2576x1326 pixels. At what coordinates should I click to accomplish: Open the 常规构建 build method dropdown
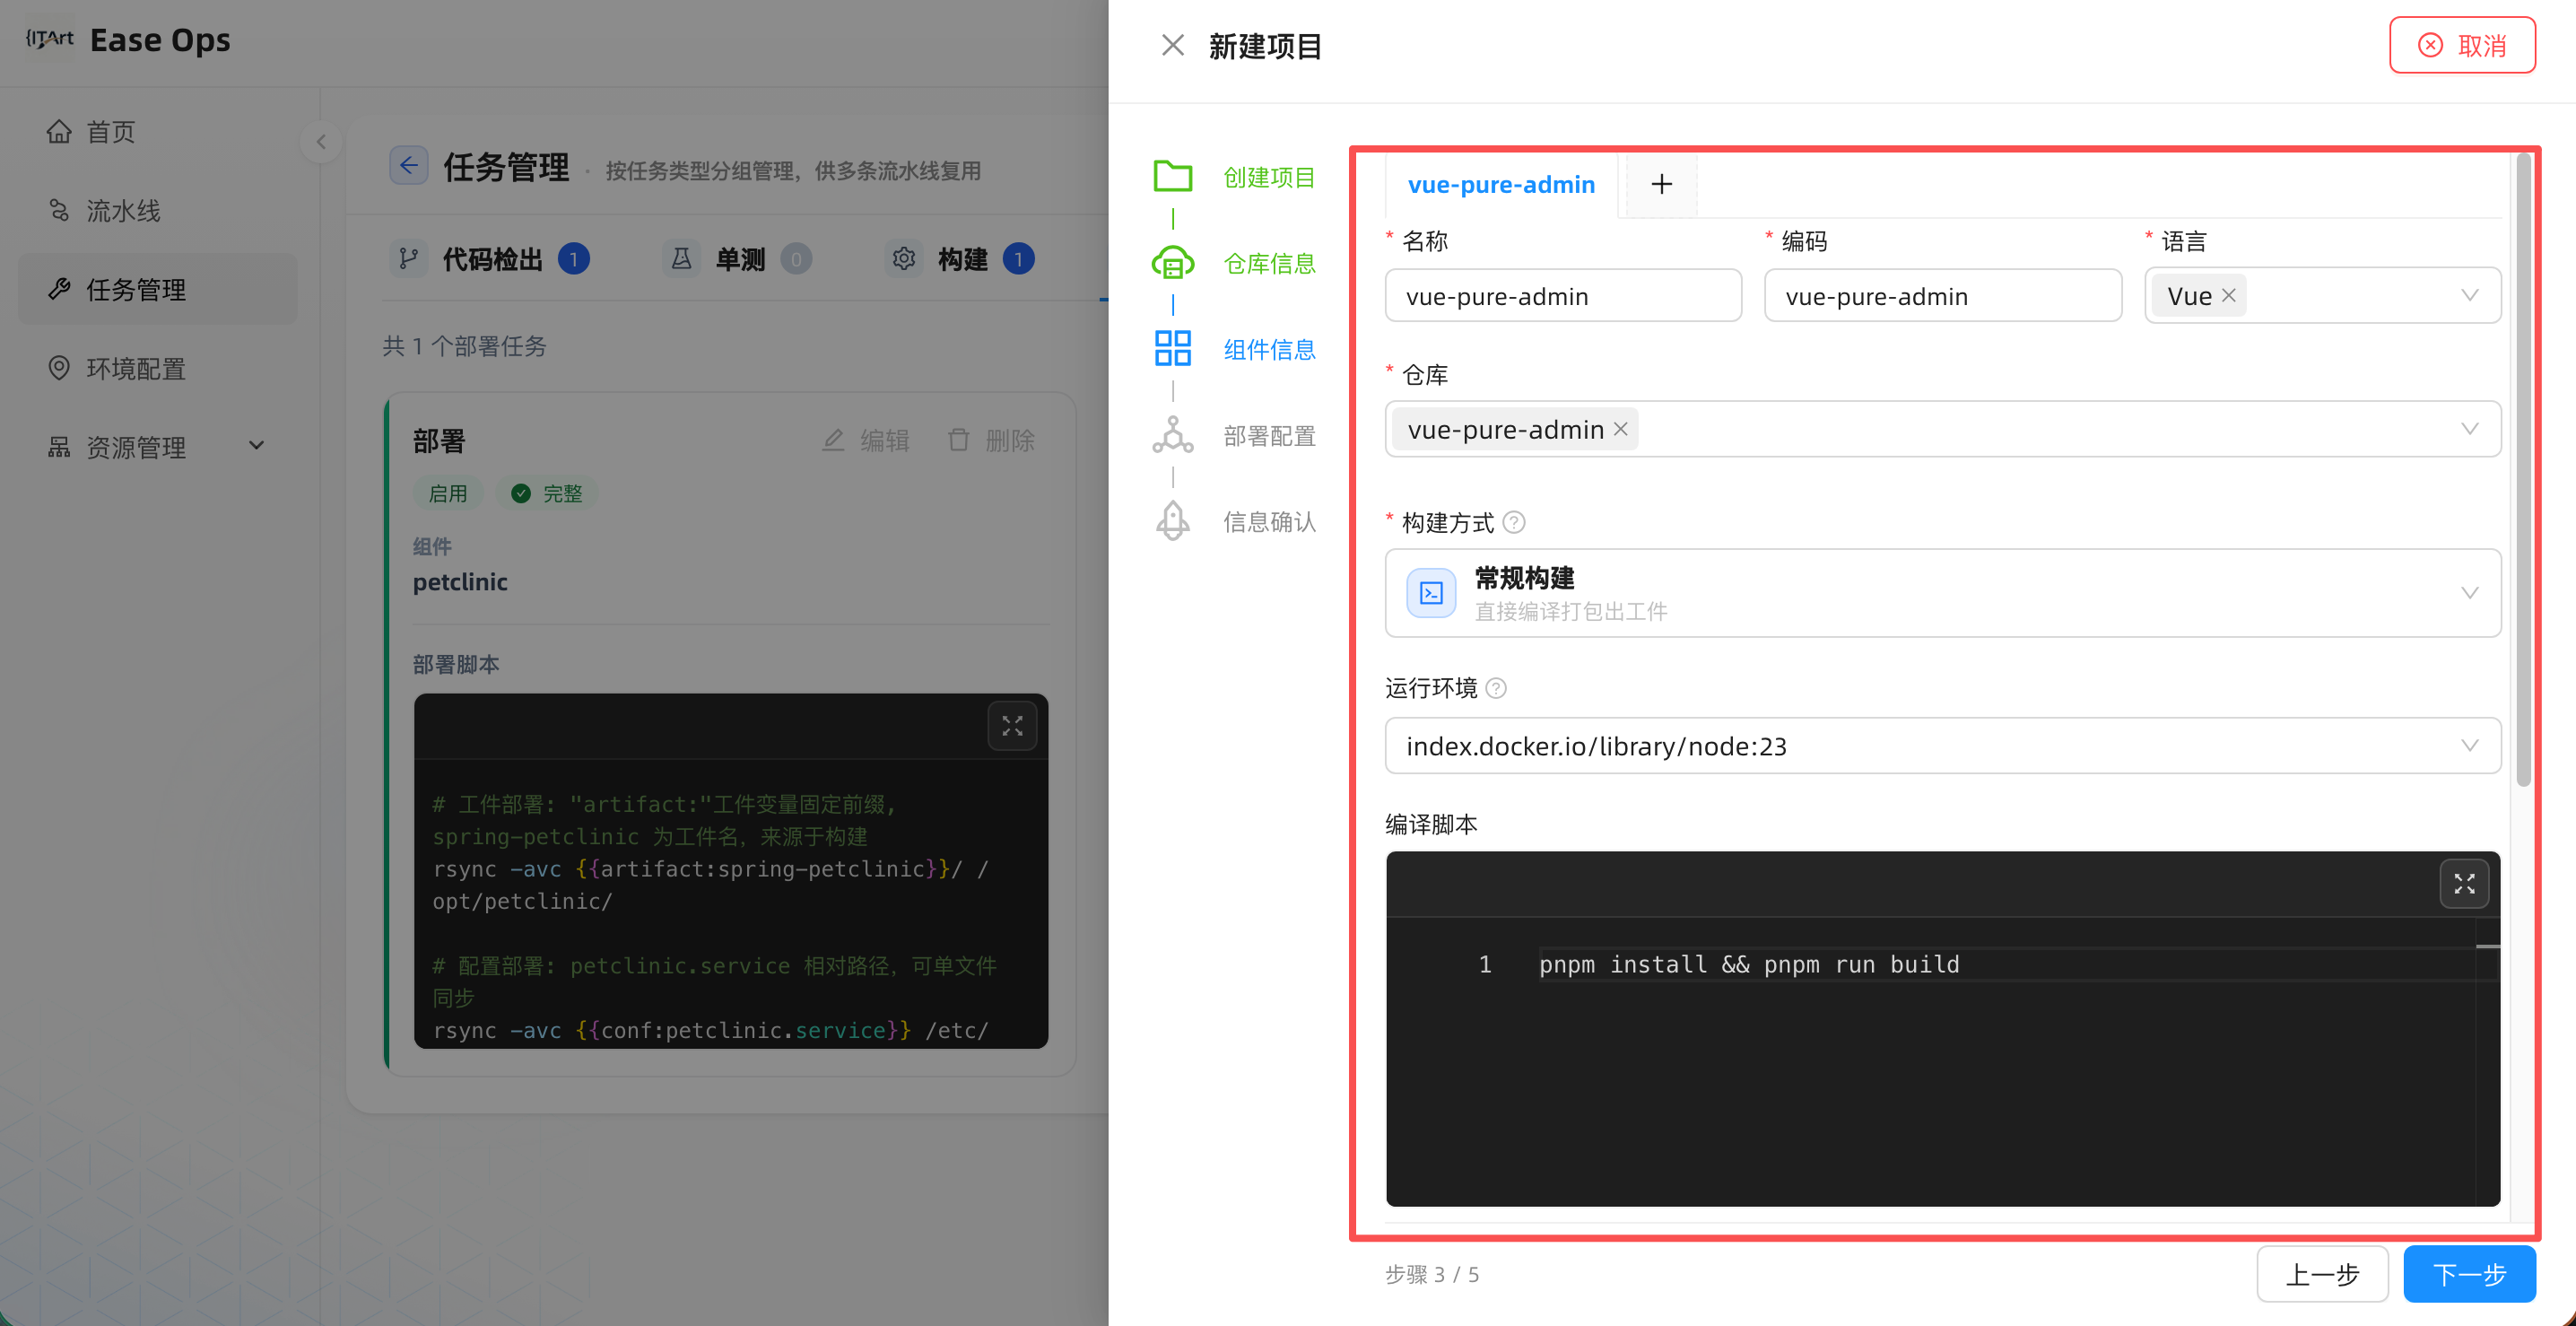tap(1942, 593)
